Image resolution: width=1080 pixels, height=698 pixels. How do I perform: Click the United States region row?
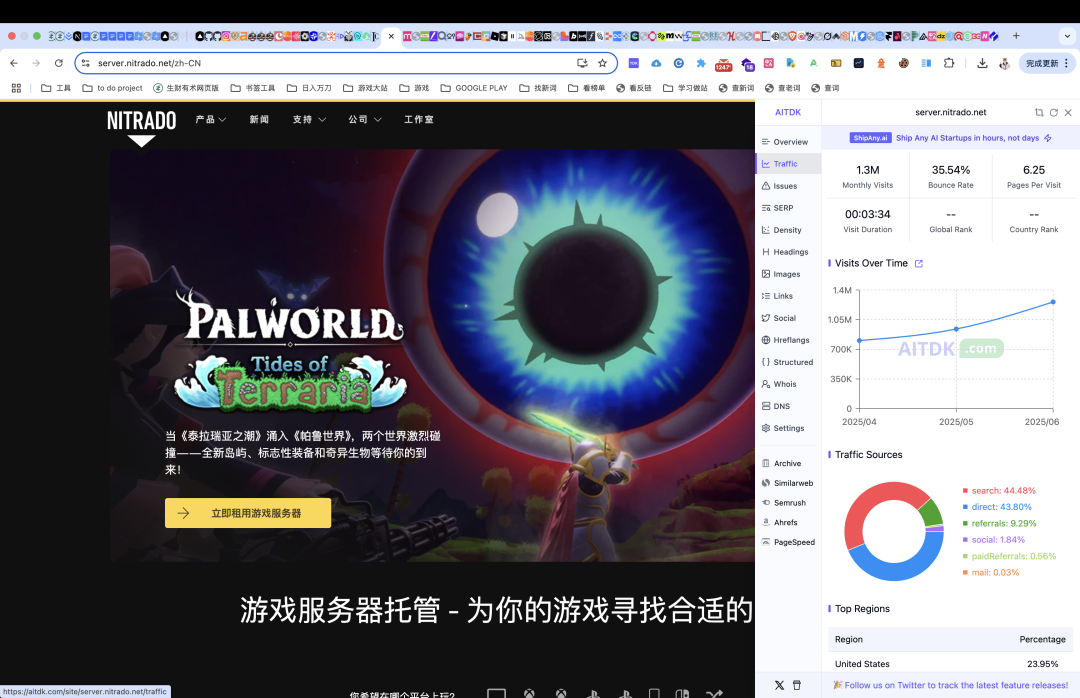click(x=951, y=664)
